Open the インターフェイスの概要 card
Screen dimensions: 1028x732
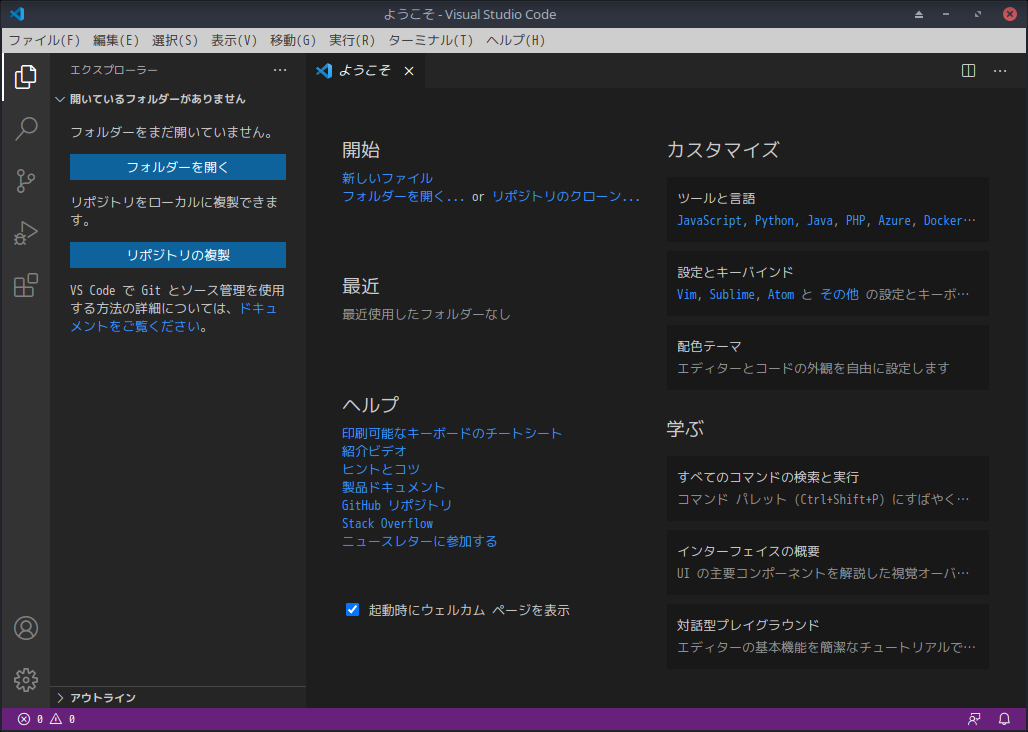[x=827, y=562]
